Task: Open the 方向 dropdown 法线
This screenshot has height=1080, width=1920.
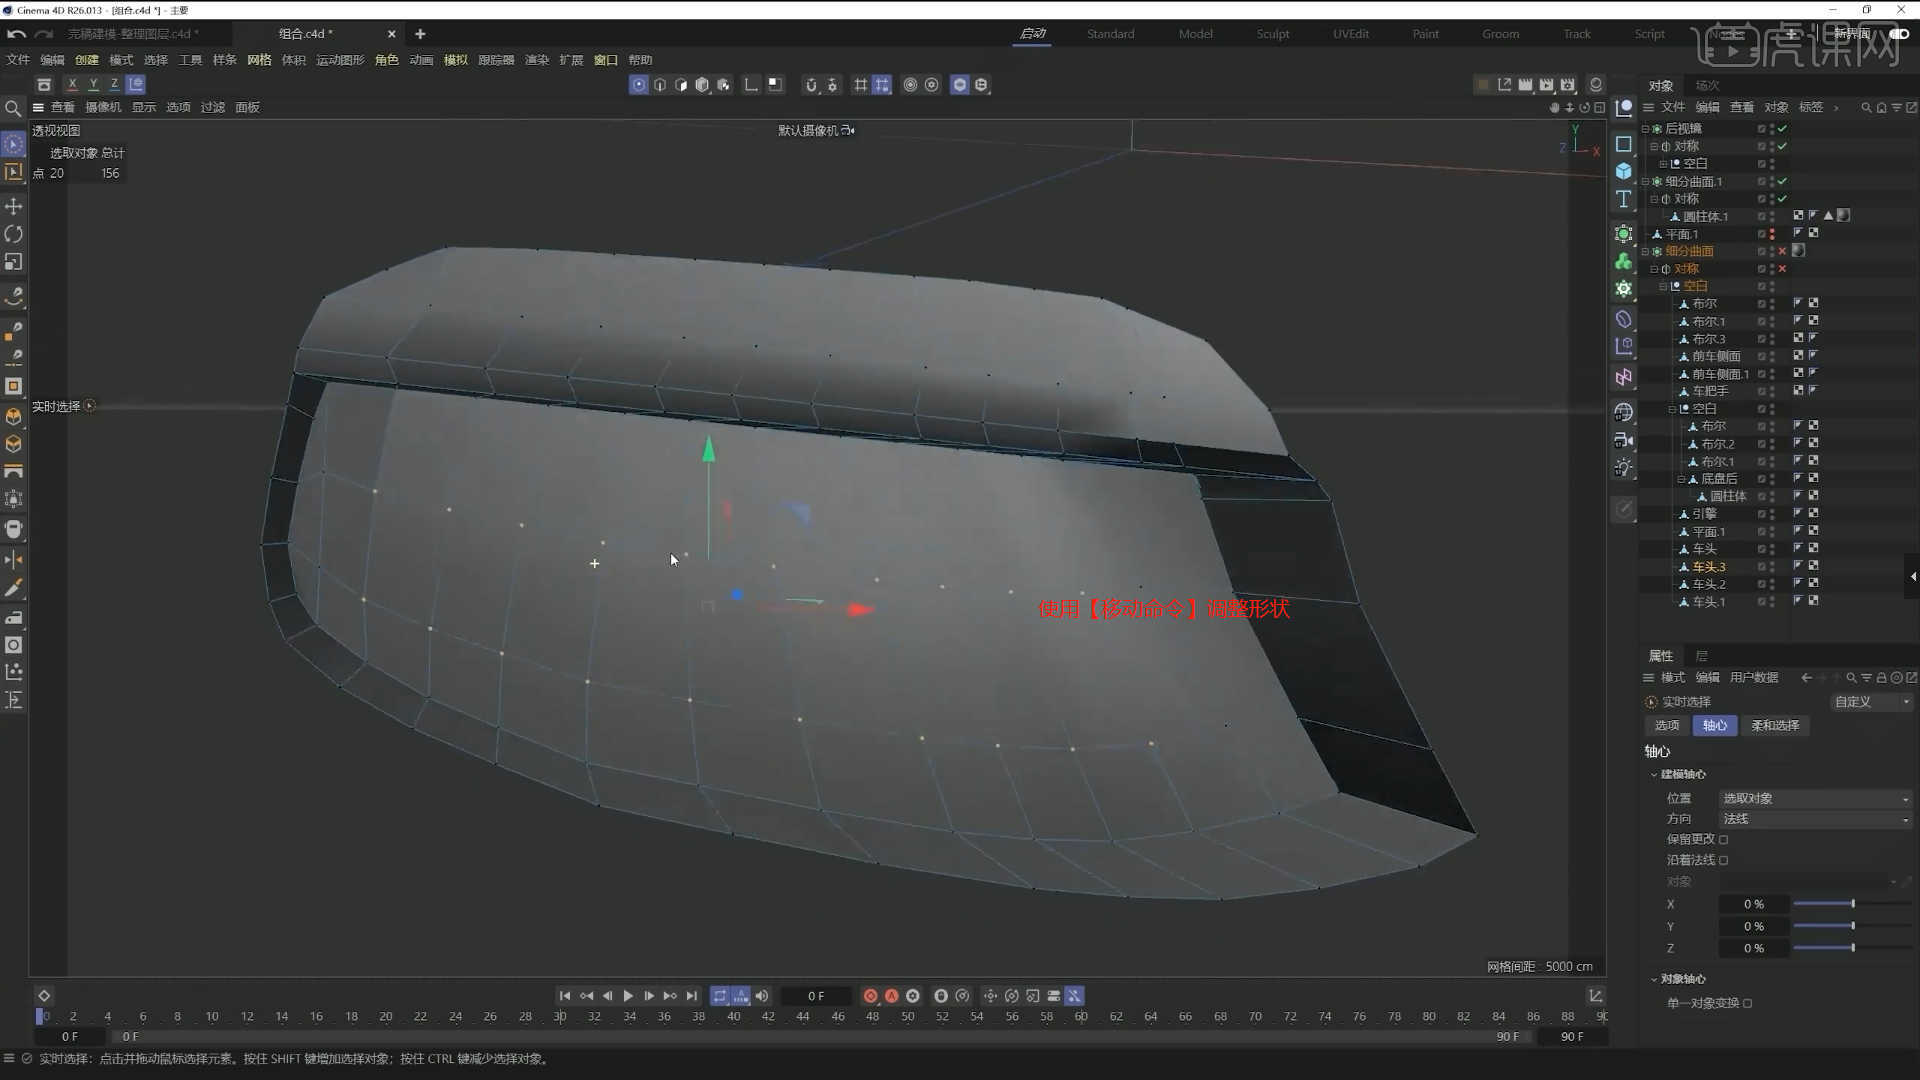Action: [1815, 819]
